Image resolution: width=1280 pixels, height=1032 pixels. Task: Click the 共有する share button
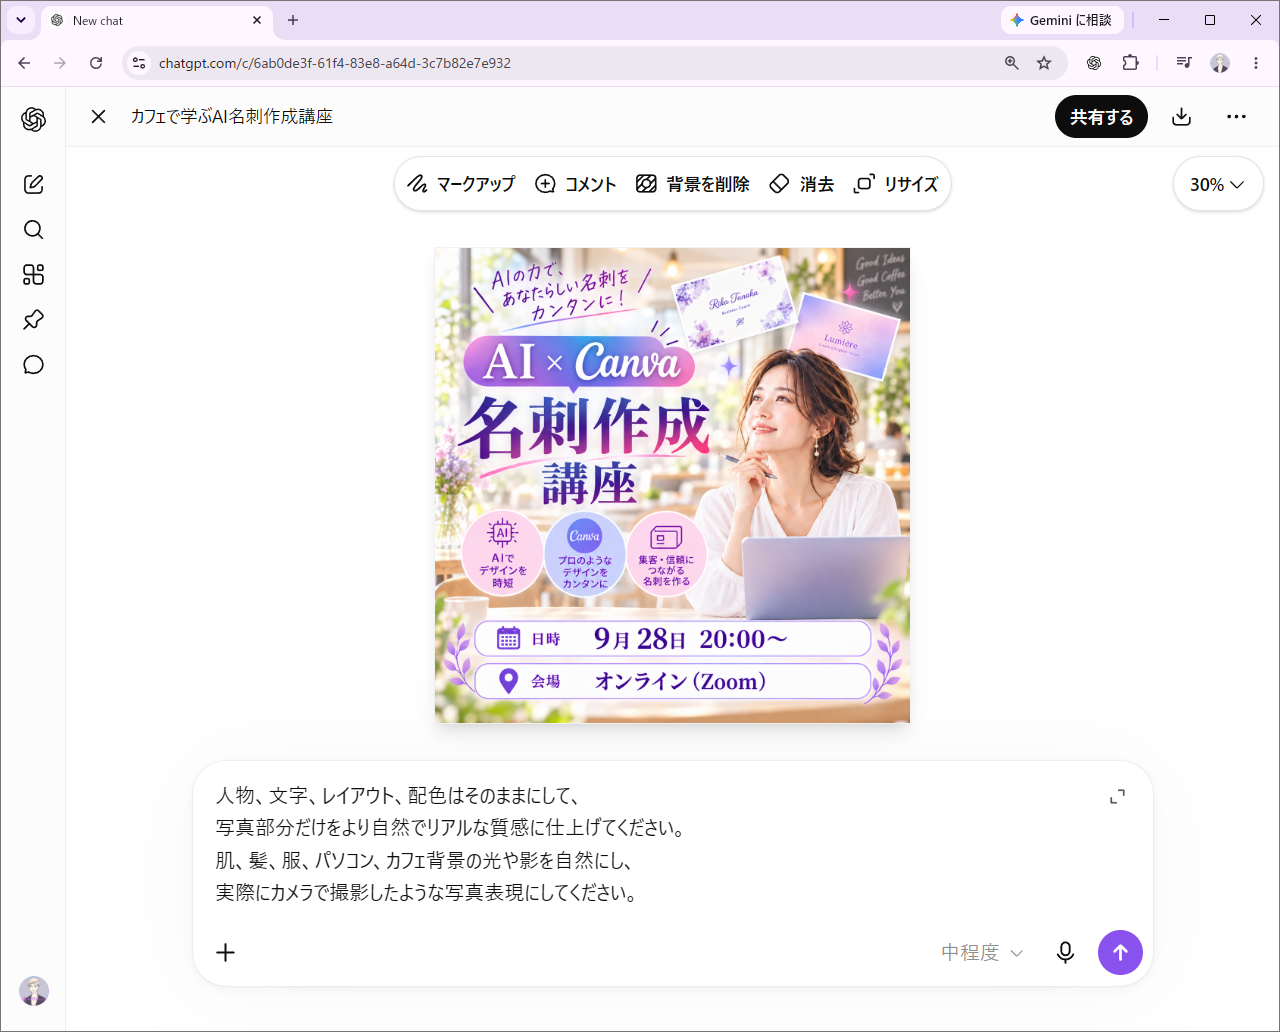tap(1101, 117)
